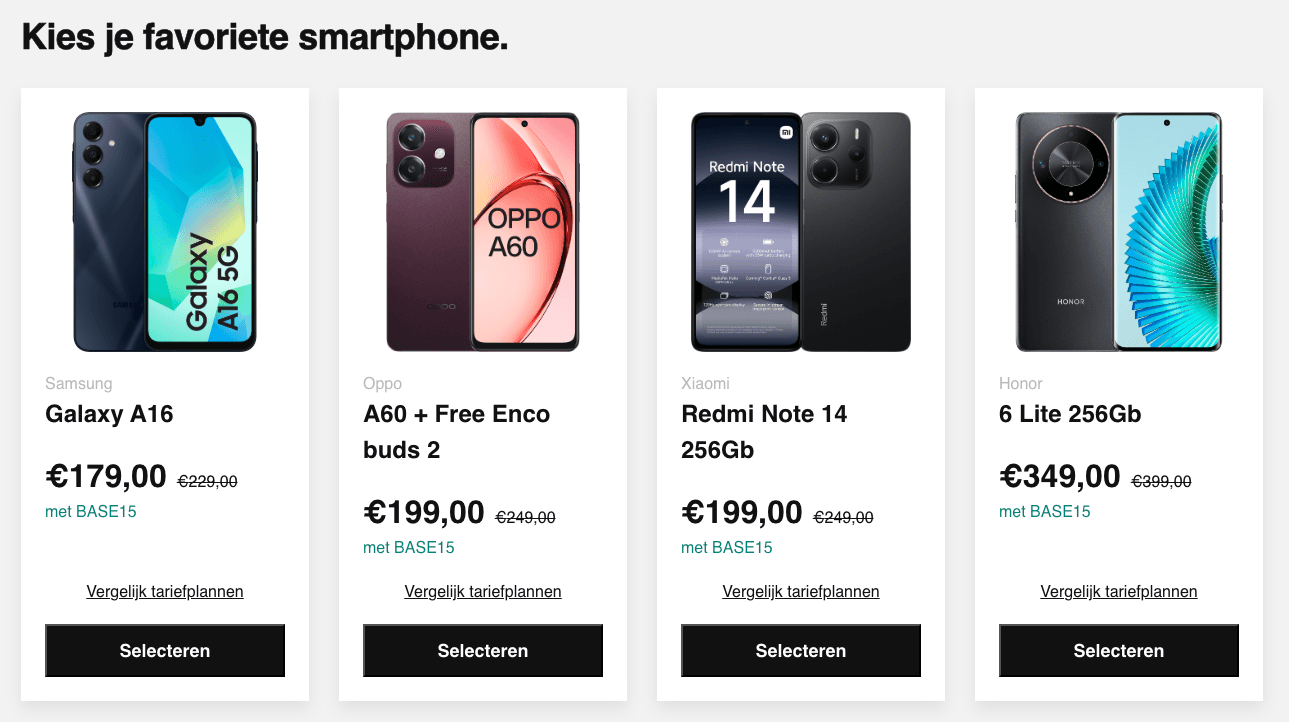
Task: Click the Honor 6 Lite phone image
Action: click(1119, 232)
